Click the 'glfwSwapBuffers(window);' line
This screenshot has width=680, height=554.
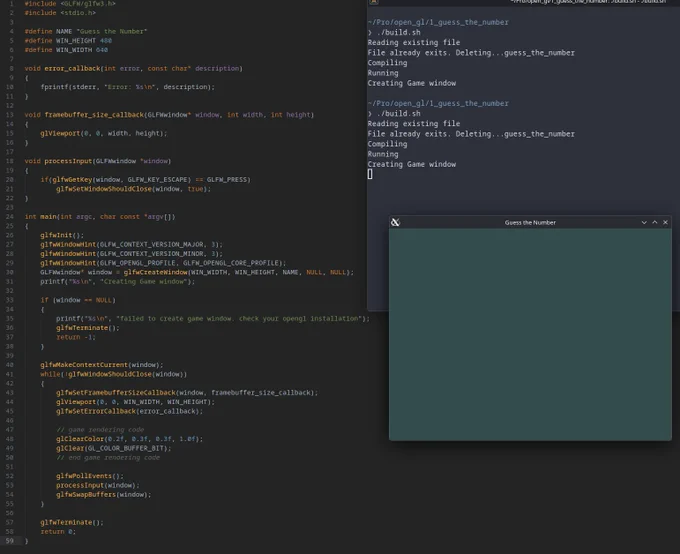pos(104,495)
